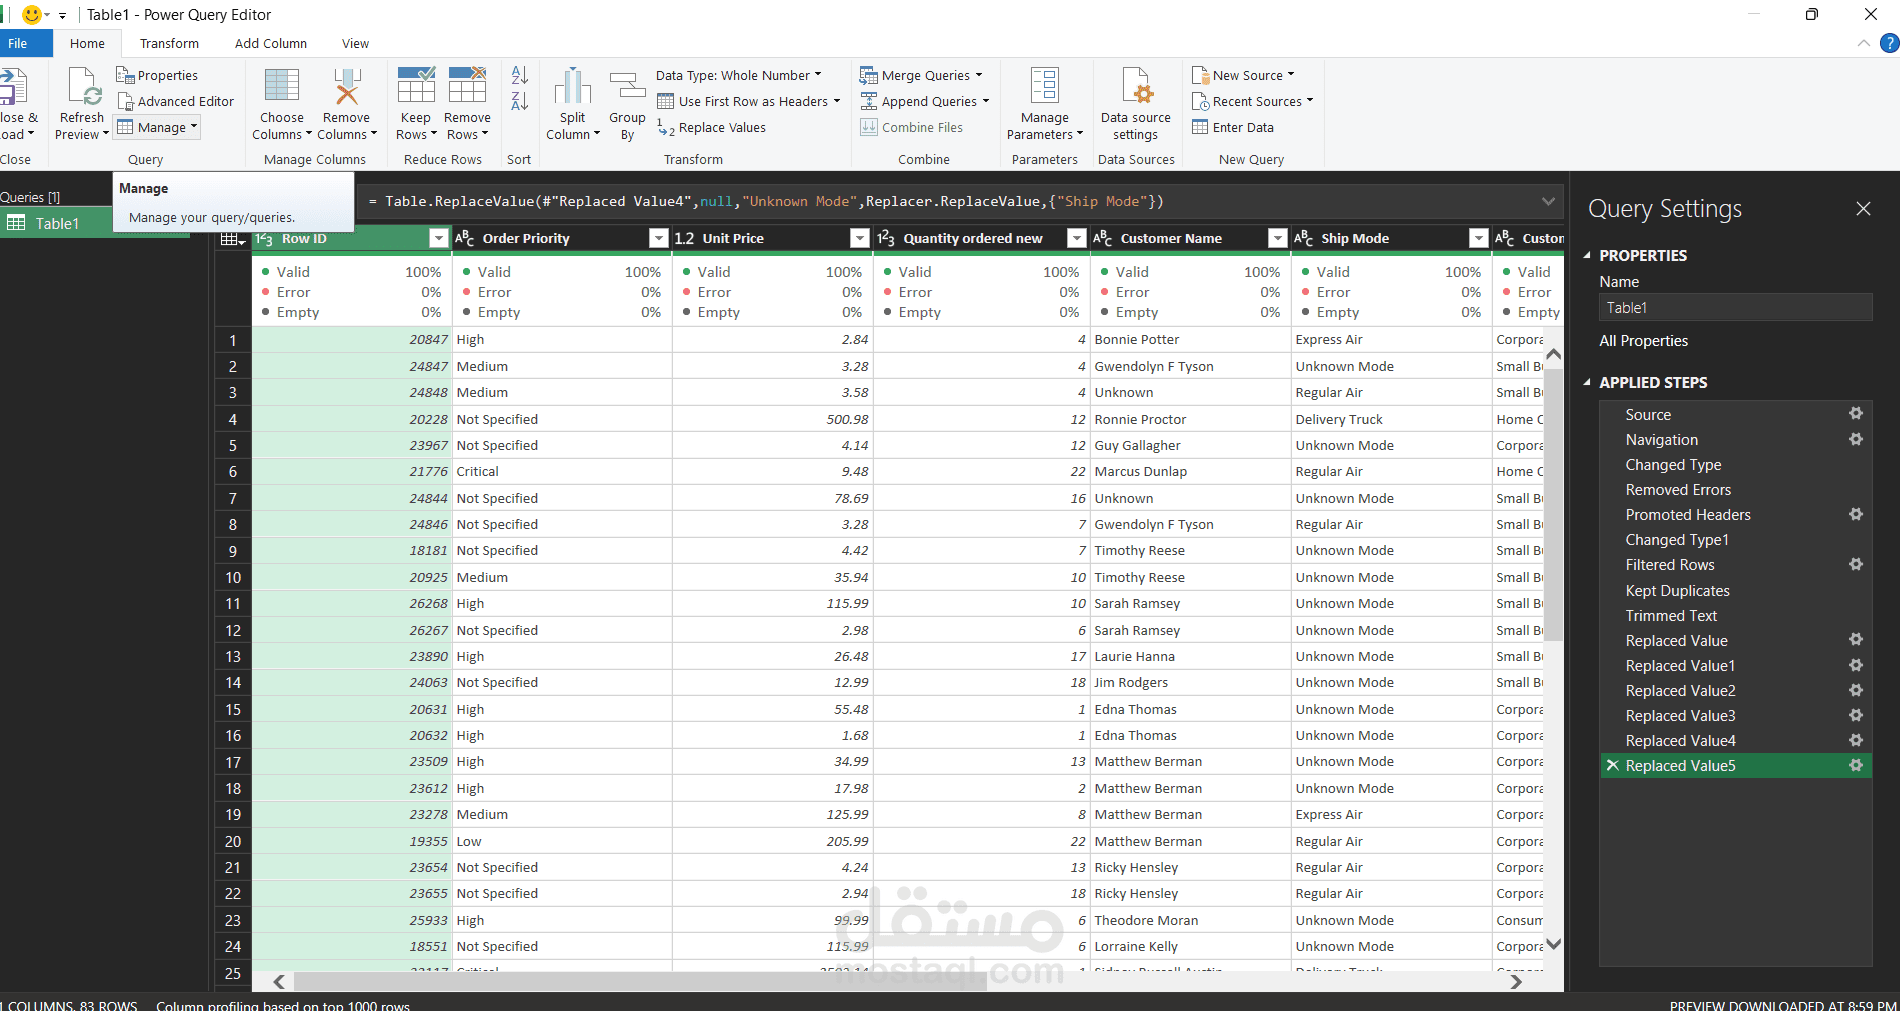Click the smiley feedback icon
The image size is (1900, 1011).
32,14
